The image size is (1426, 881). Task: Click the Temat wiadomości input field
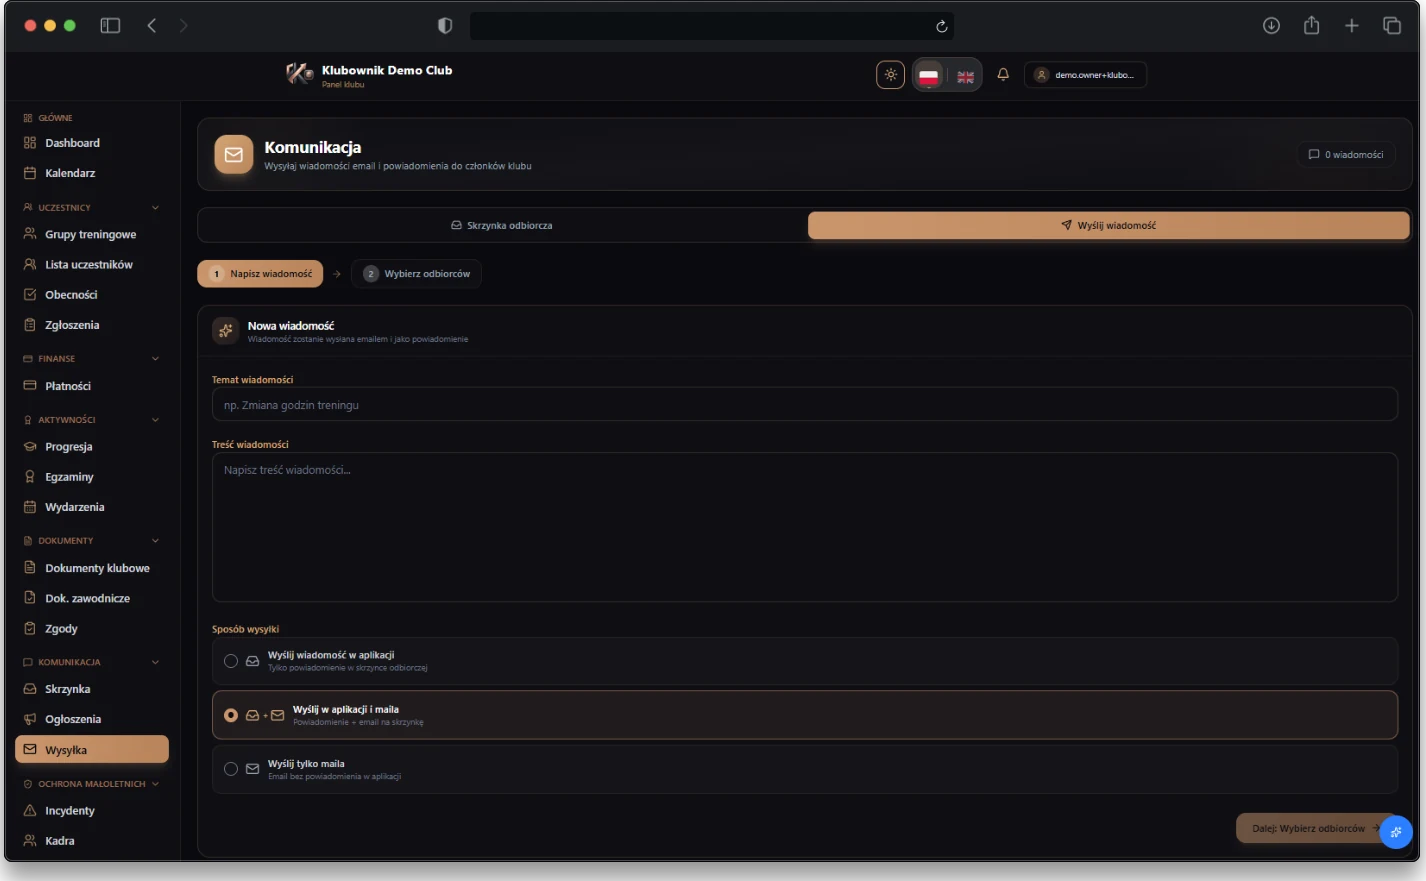[x=804, y=405]
